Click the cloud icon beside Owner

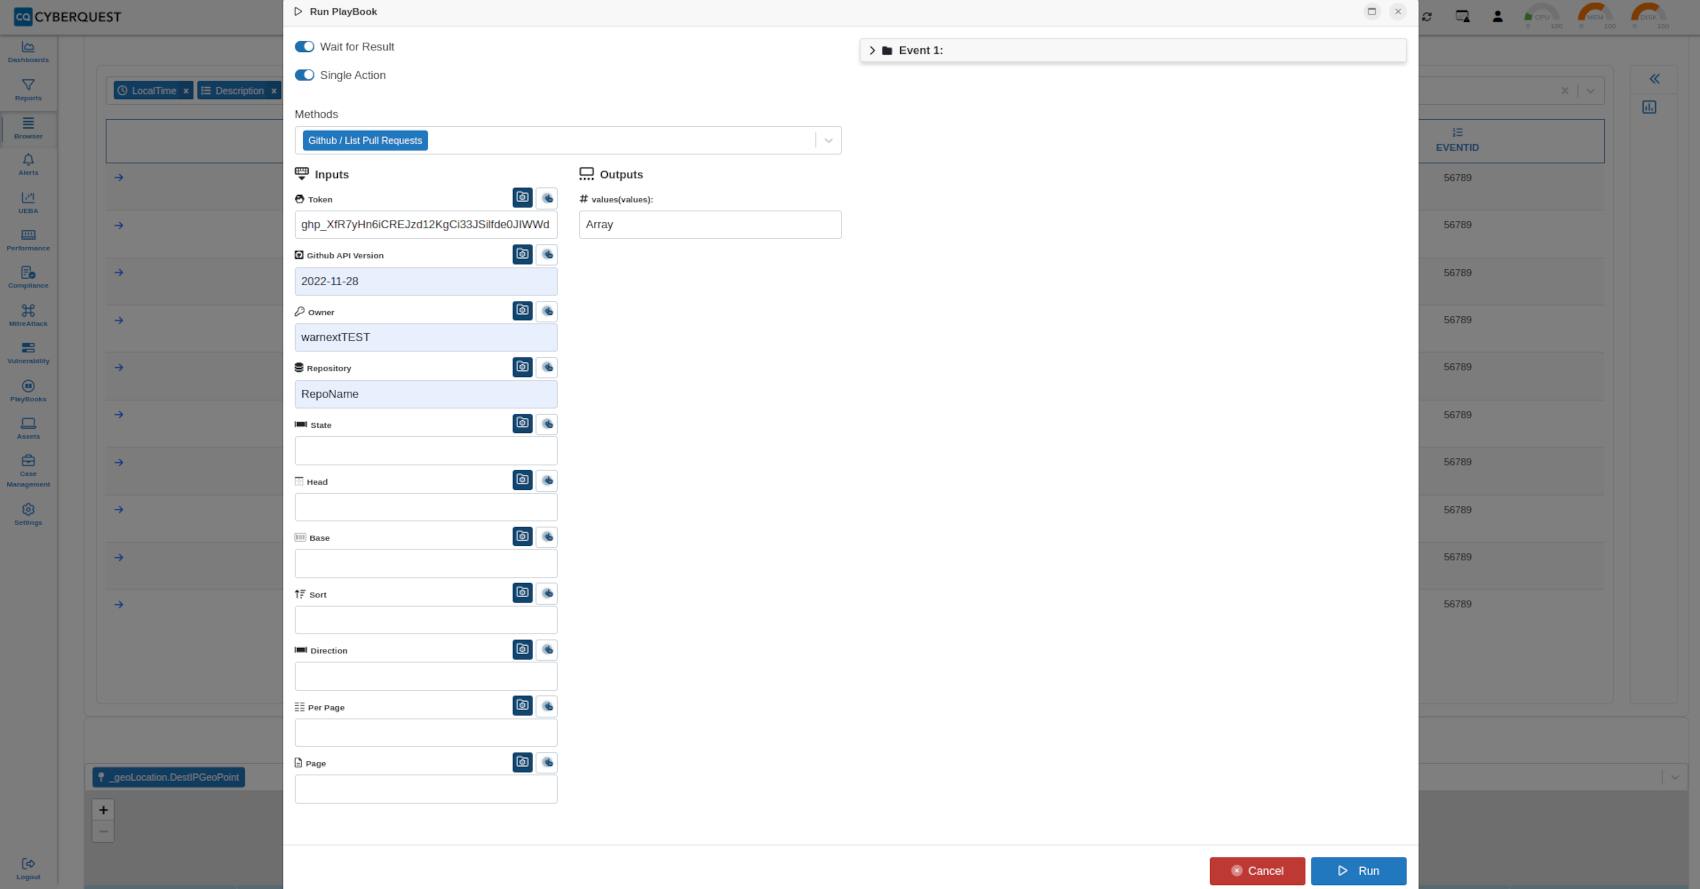click(x=547, y=311)
